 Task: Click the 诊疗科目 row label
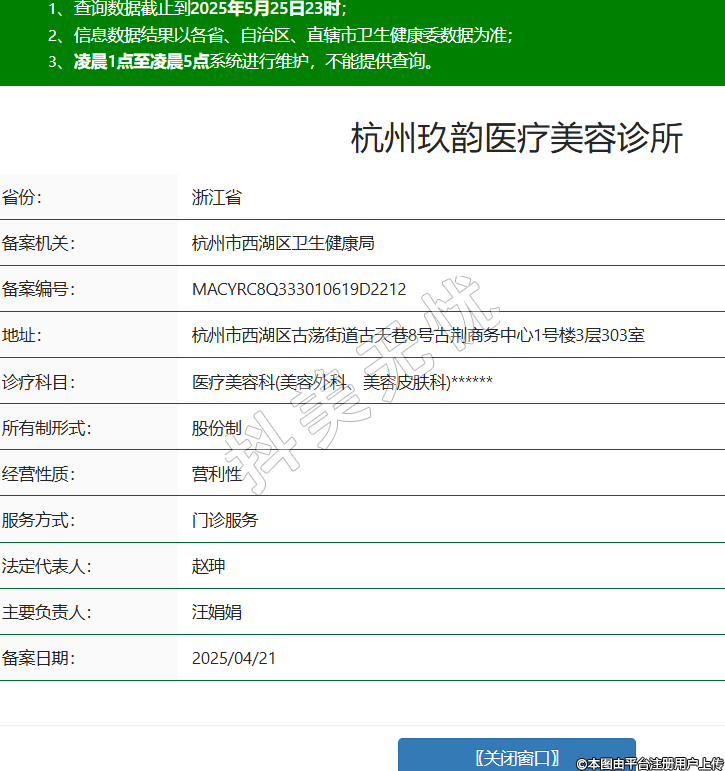coord(39,381)
